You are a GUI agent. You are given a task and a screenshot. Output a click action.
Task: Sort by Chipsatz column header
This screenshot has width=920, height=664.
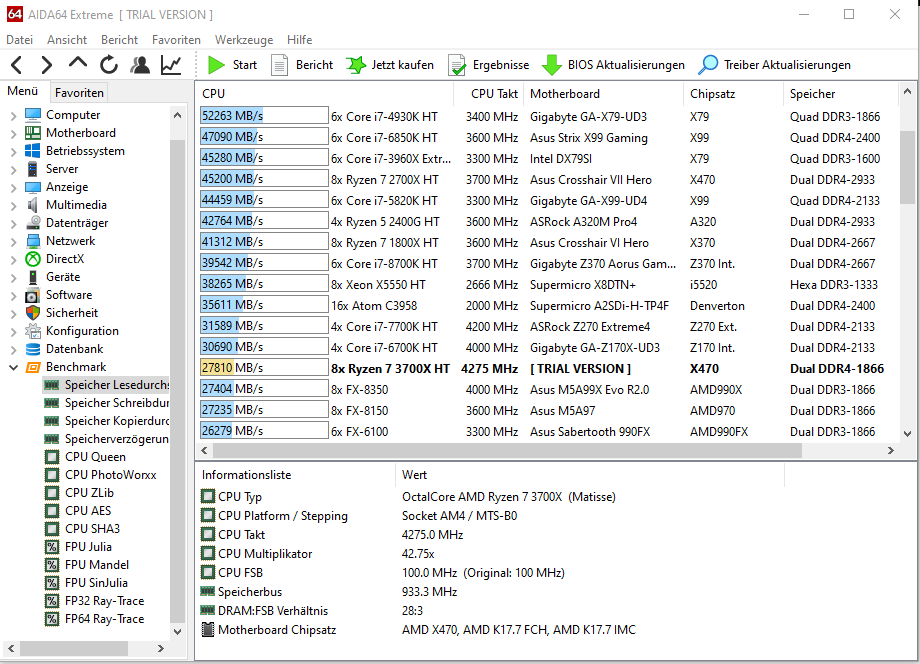click(x=733, y=94)
